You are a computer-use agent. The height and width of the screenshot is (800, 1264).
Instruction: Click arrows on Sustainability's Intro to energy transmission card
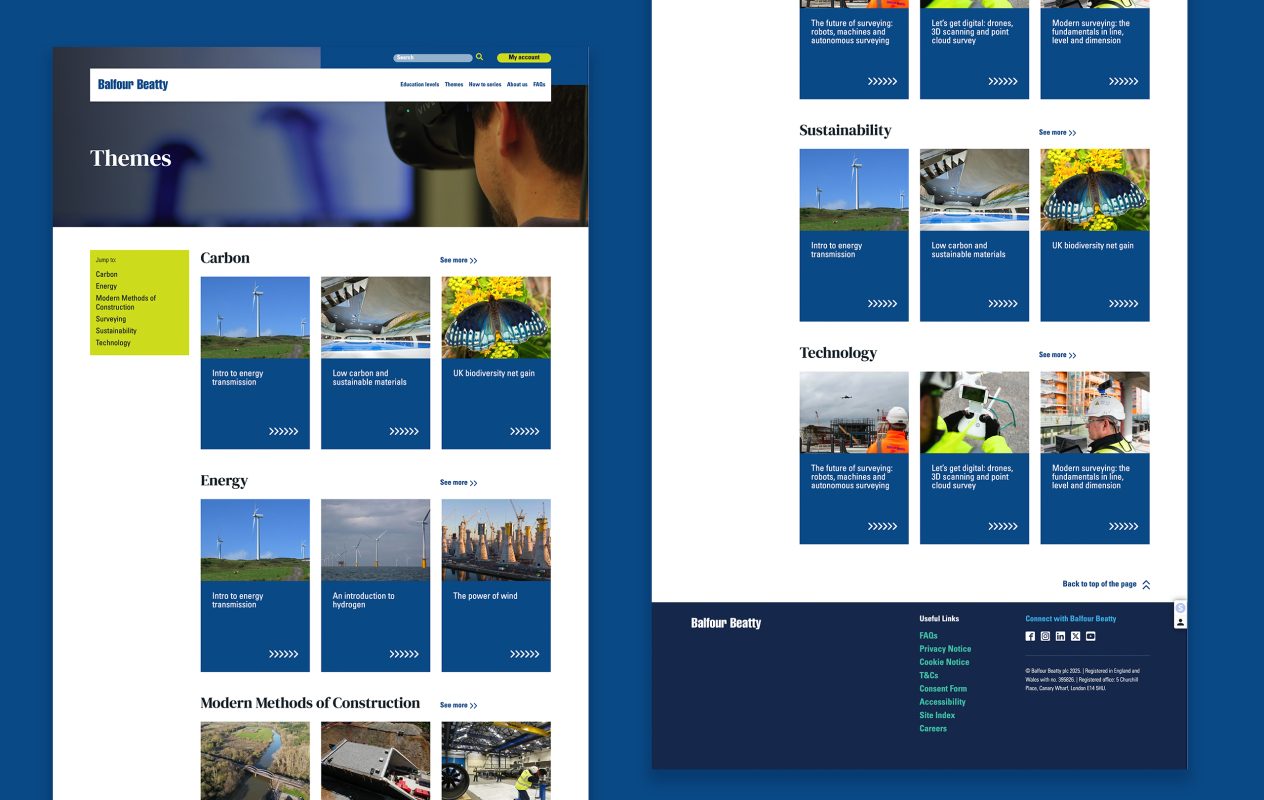(x=882, y=304)
